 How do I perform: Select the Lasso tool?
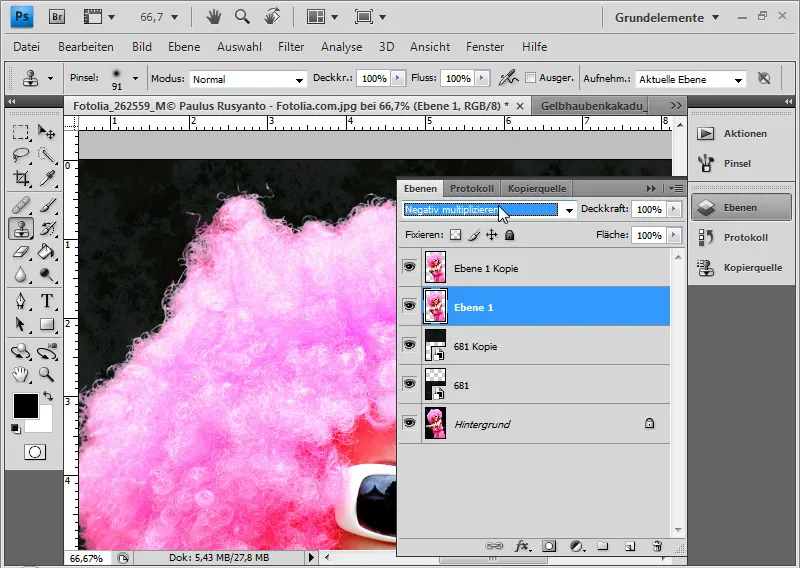[x=20, y=155]
